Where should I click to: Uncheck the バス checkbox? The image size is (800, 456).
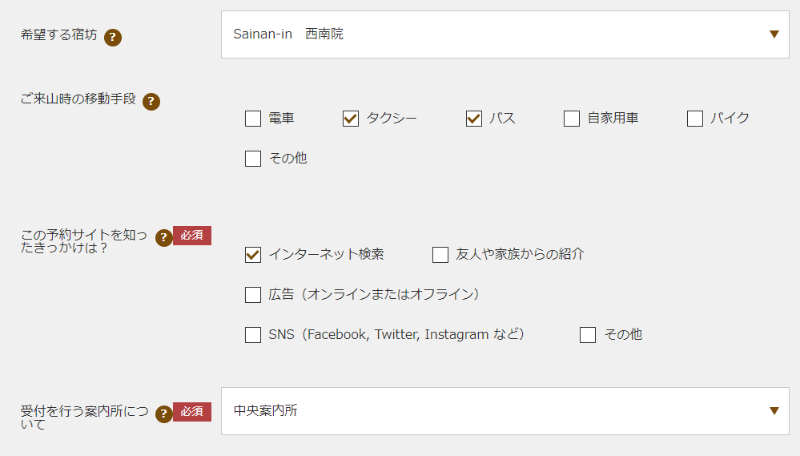(474, 119)
